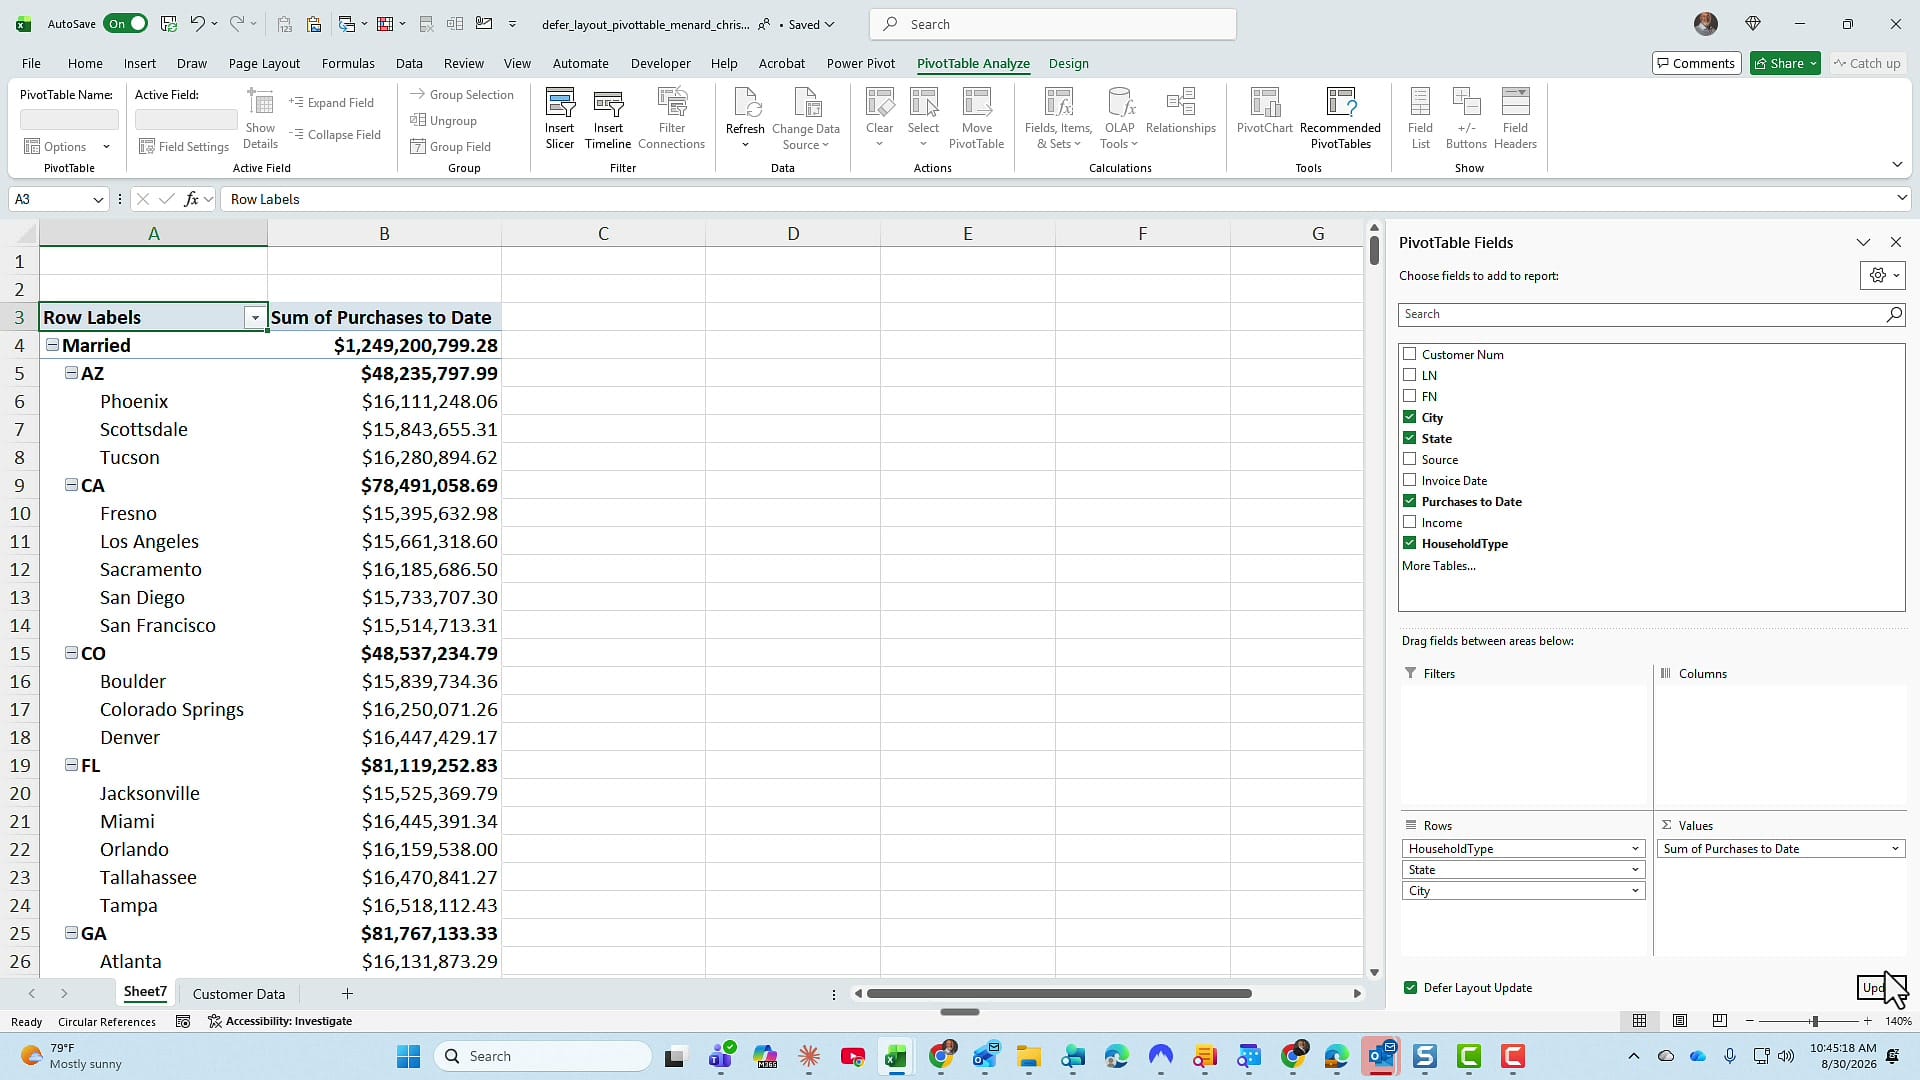This screenshot has height=1080, width=1920.
Task: Check the Income field
Action: tap(1409, 522)
